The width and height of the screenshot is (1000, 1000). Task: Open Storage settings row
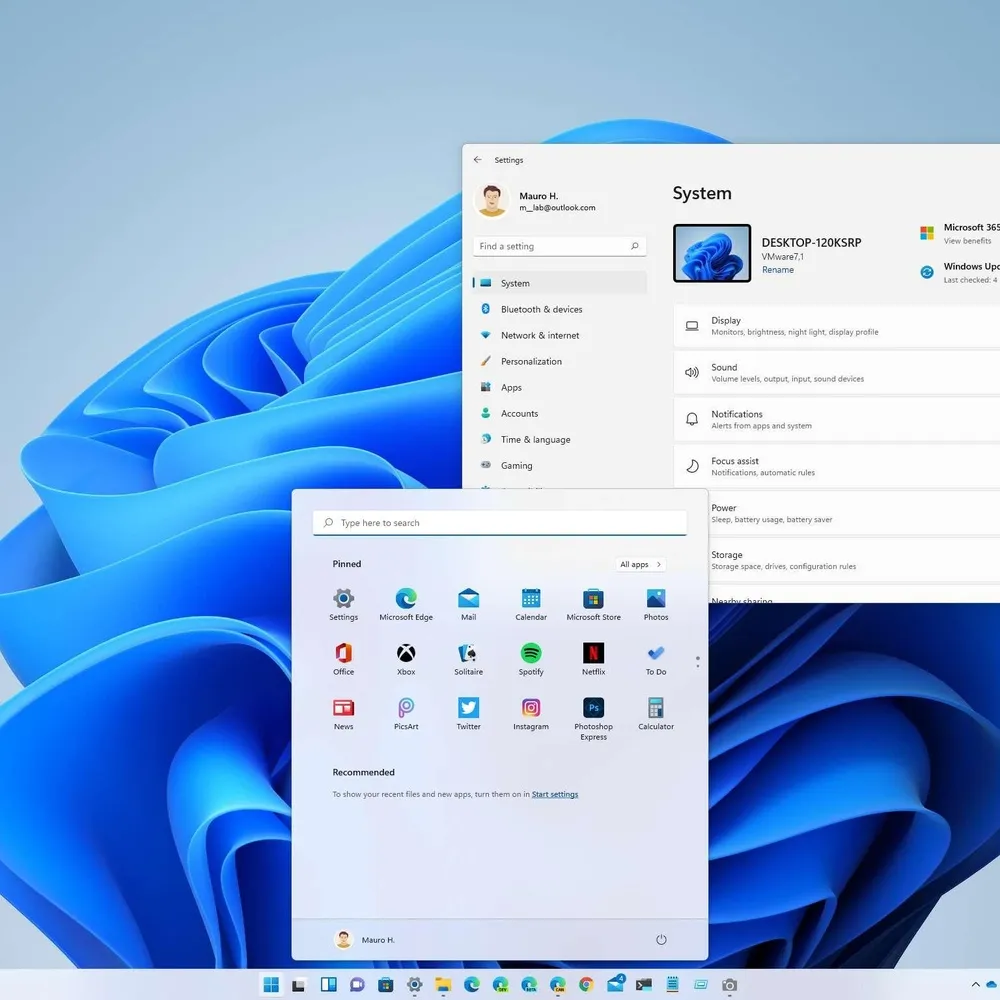click(854, 561)
